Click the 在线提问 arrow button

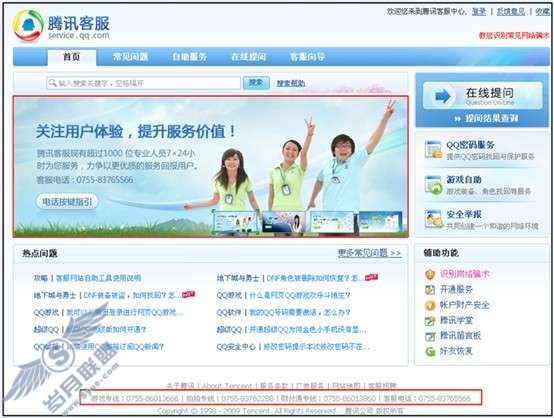(483, 95)
